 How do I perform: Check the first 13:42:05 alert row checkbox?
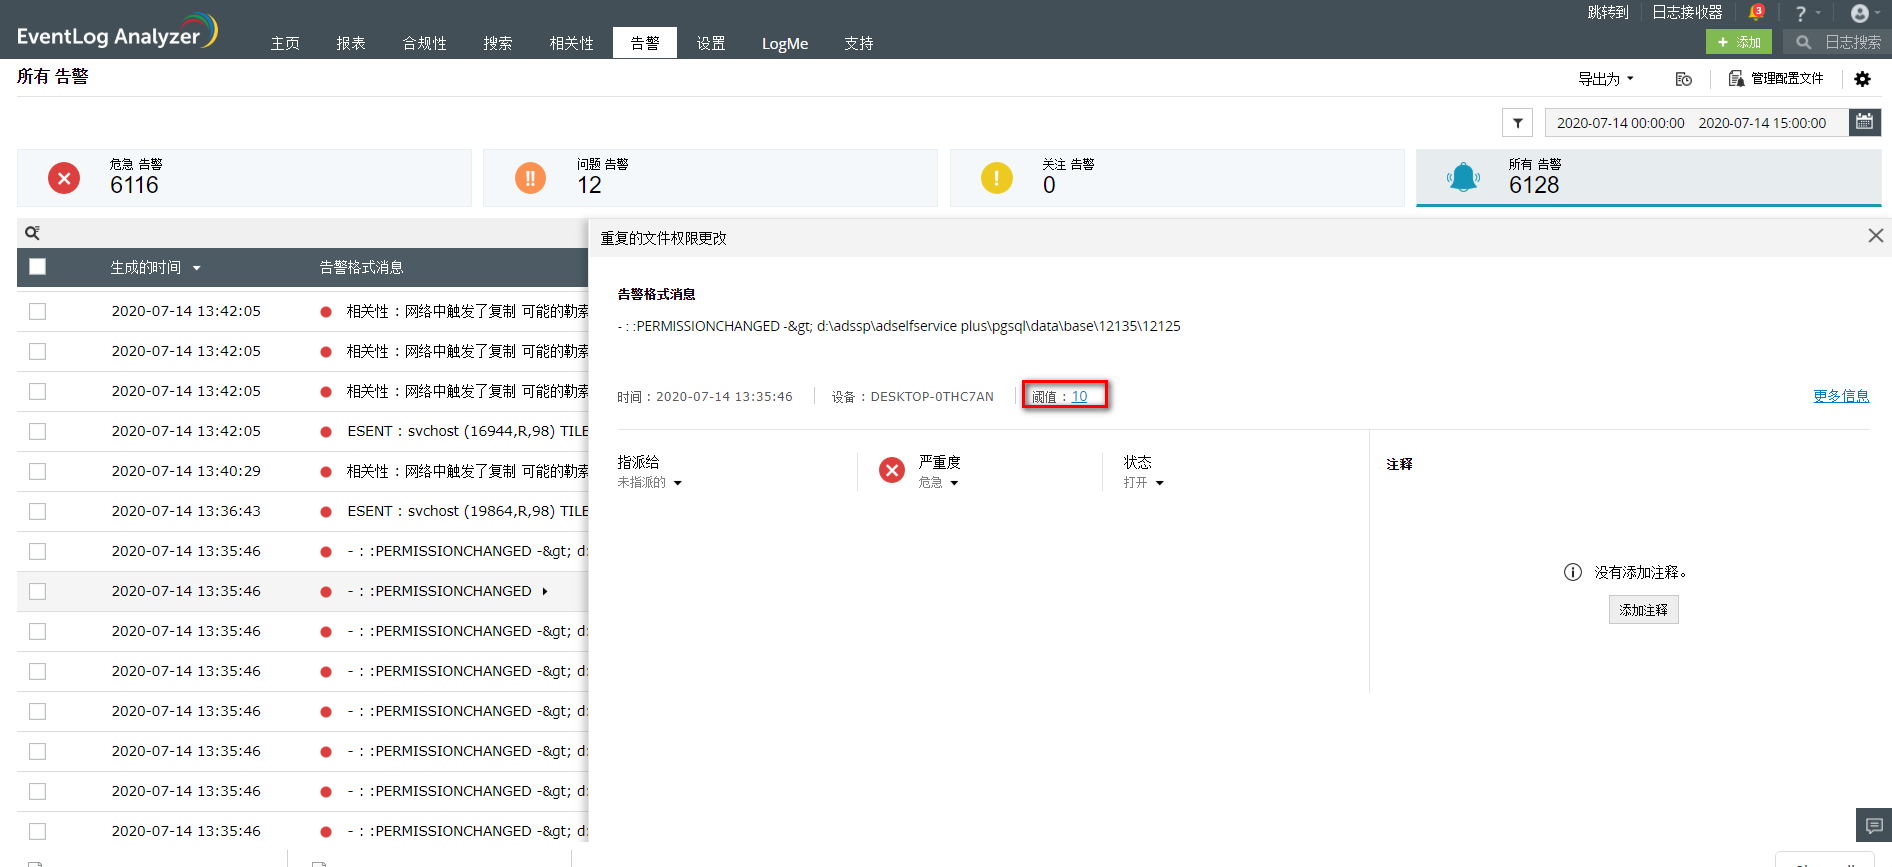38,311
